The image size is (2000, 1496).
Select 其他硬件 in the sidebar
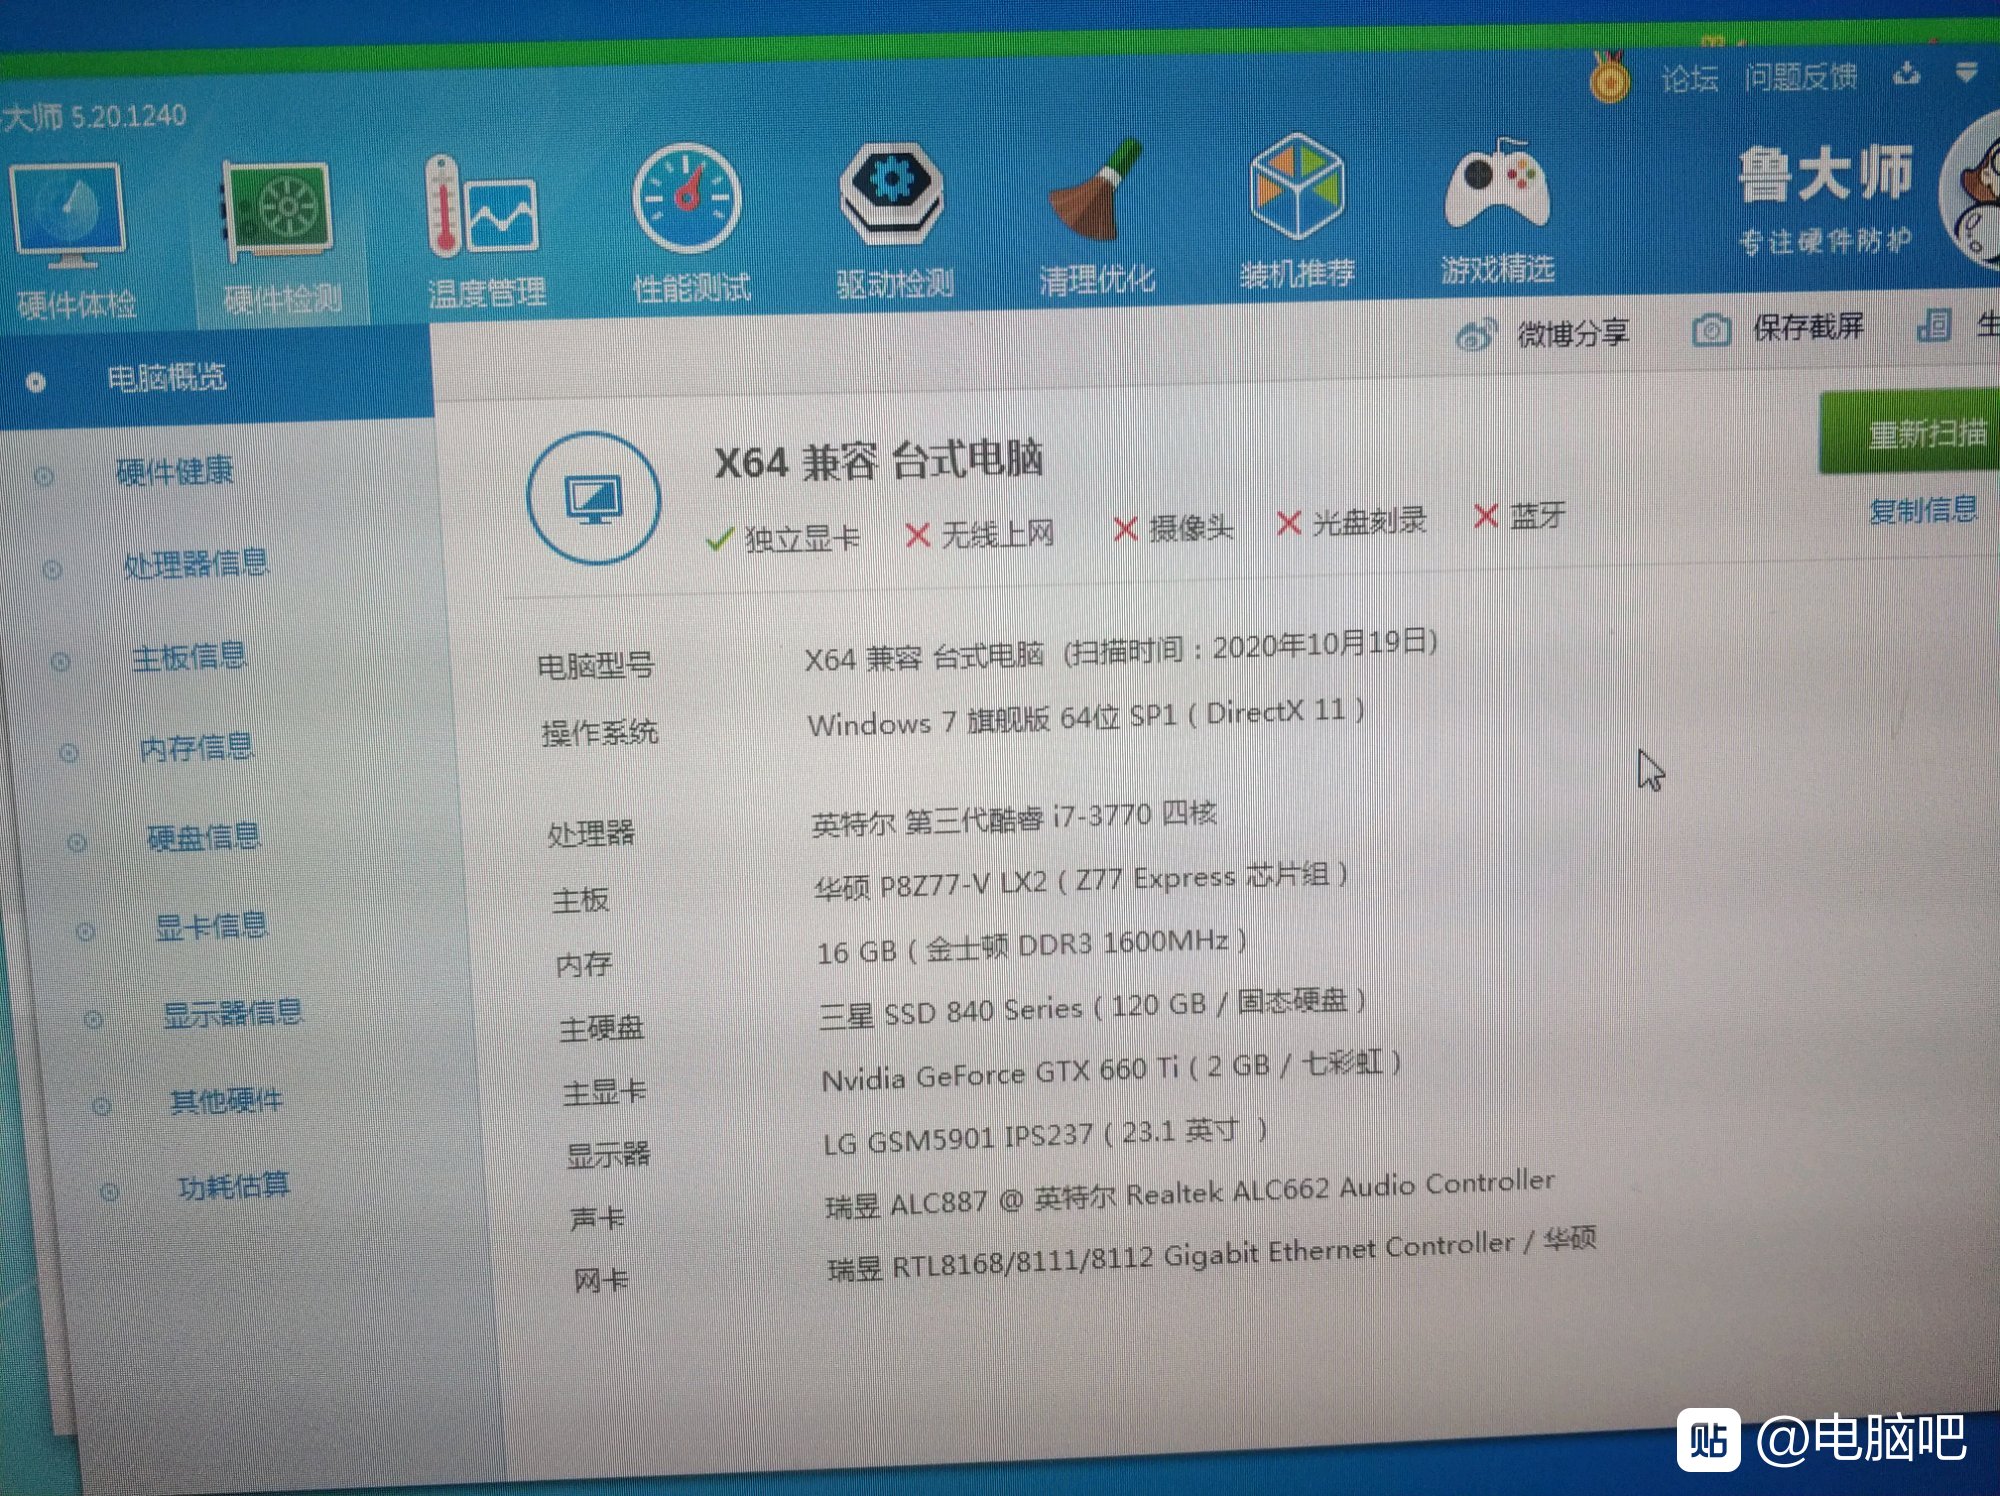(227, 1100)
